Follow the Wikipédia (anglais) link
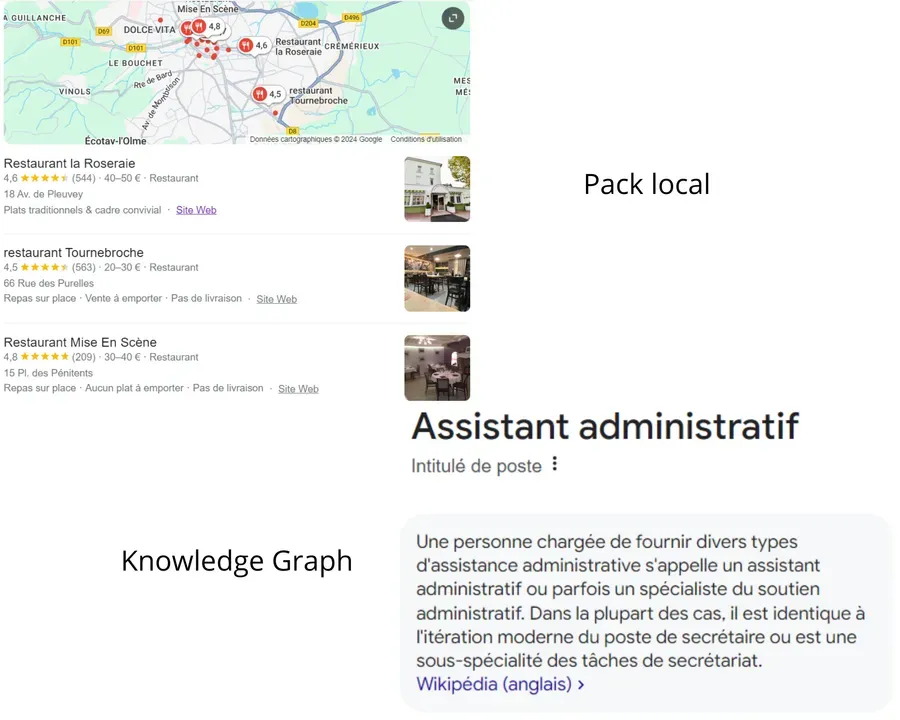Screen dimensions: 900x720 490,684
